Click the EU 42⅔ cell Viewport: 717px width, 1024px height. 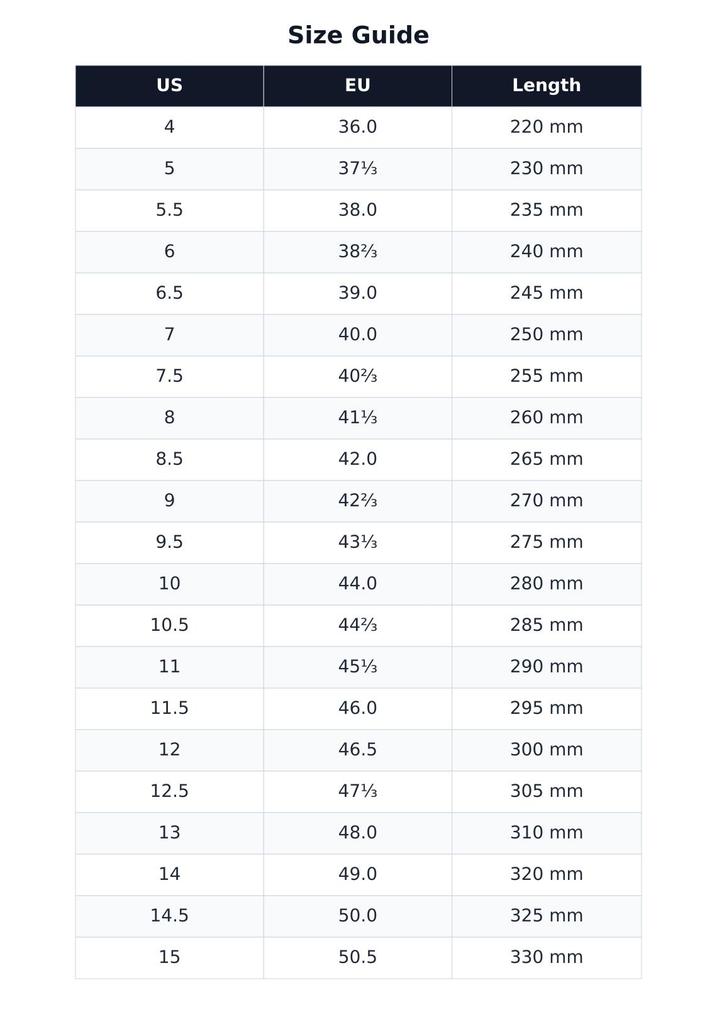pyautogui.click(x=357, y=501)
